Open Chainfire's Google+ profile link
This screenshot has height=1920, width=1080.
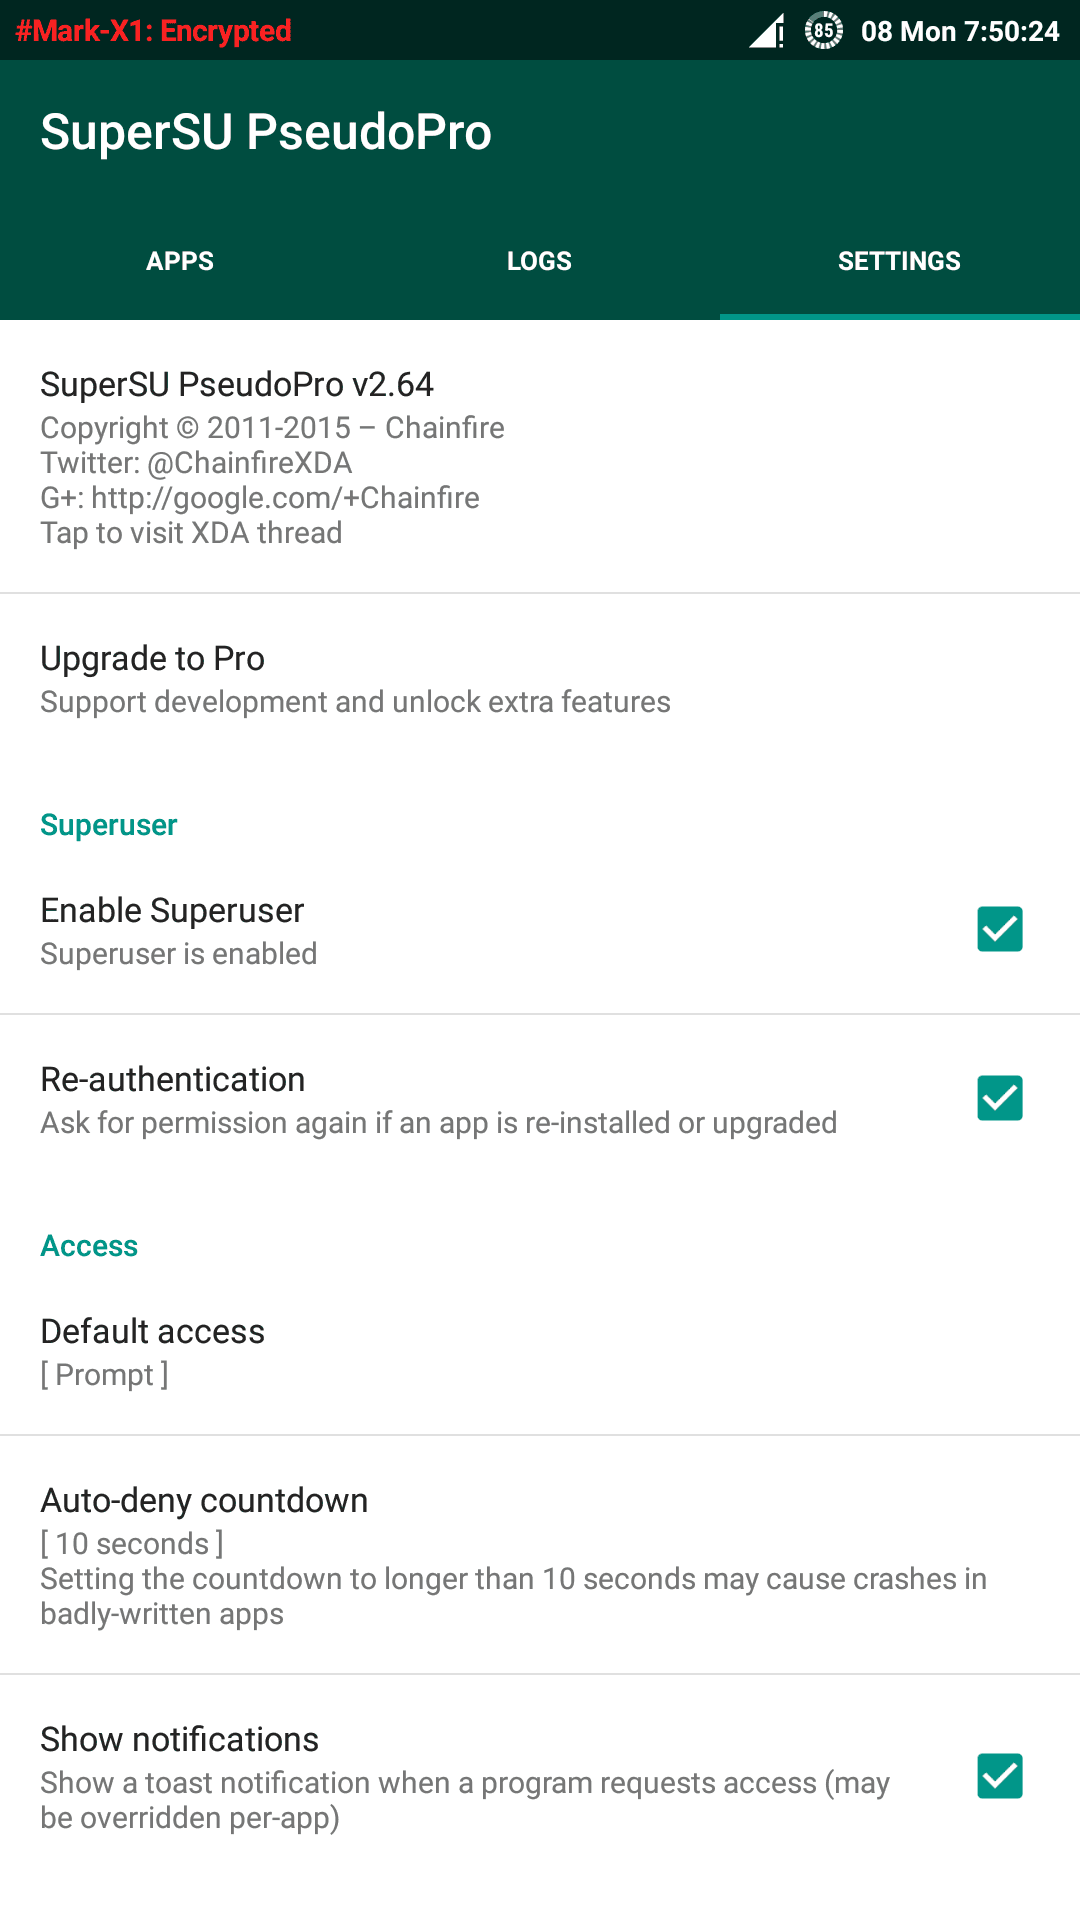point(260,497)
